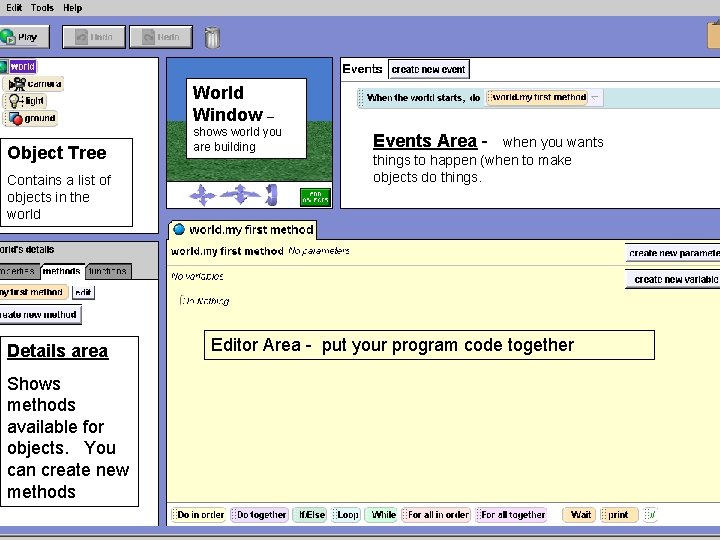The height and width of the screenshot is (540, 720).
Task: Click edit button beside my first method
Action: (x=83, y=292)
